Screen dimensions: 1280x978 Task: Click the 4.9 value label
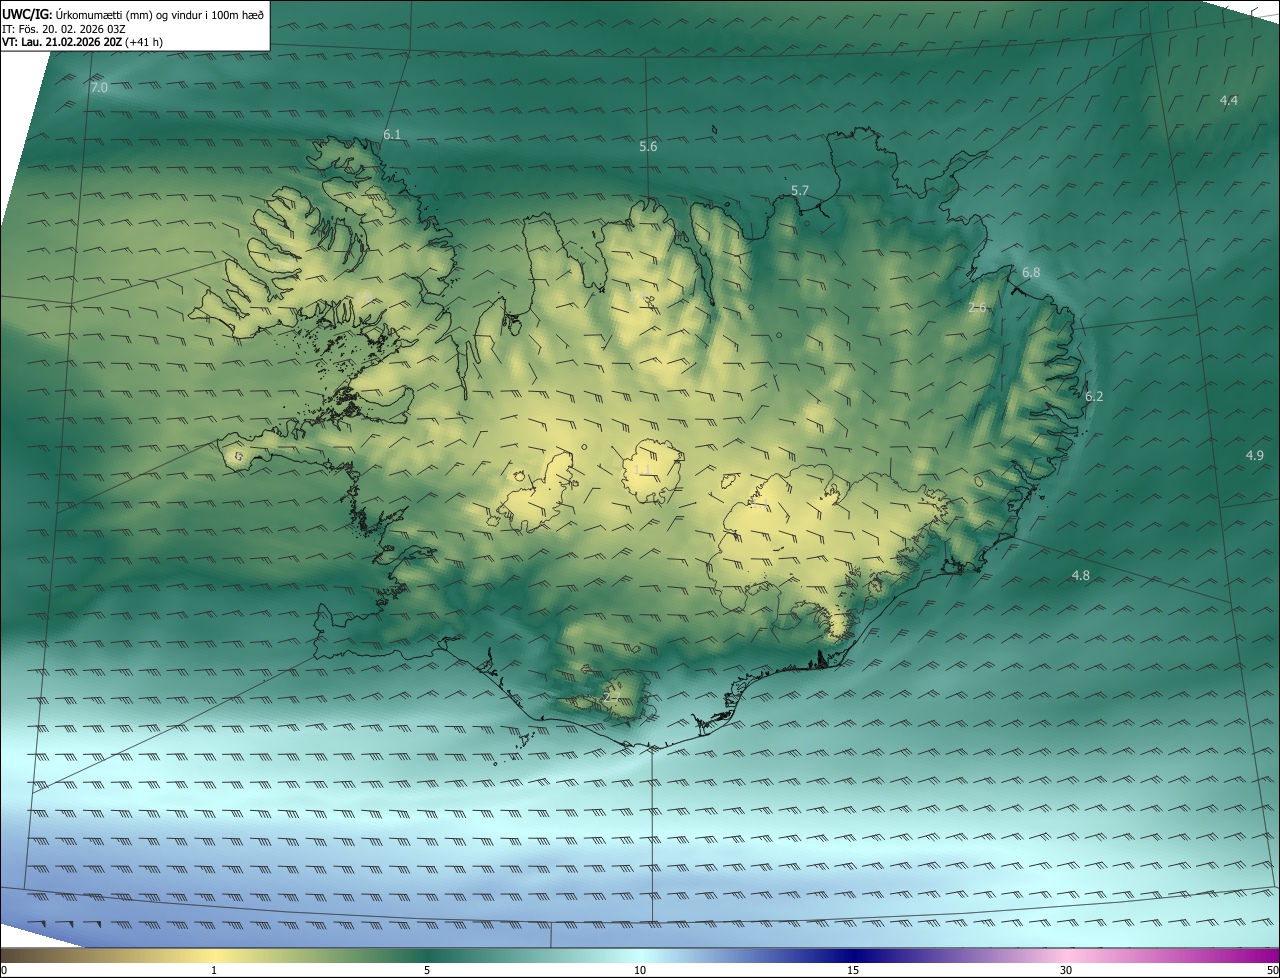[x=1255, y=455]
